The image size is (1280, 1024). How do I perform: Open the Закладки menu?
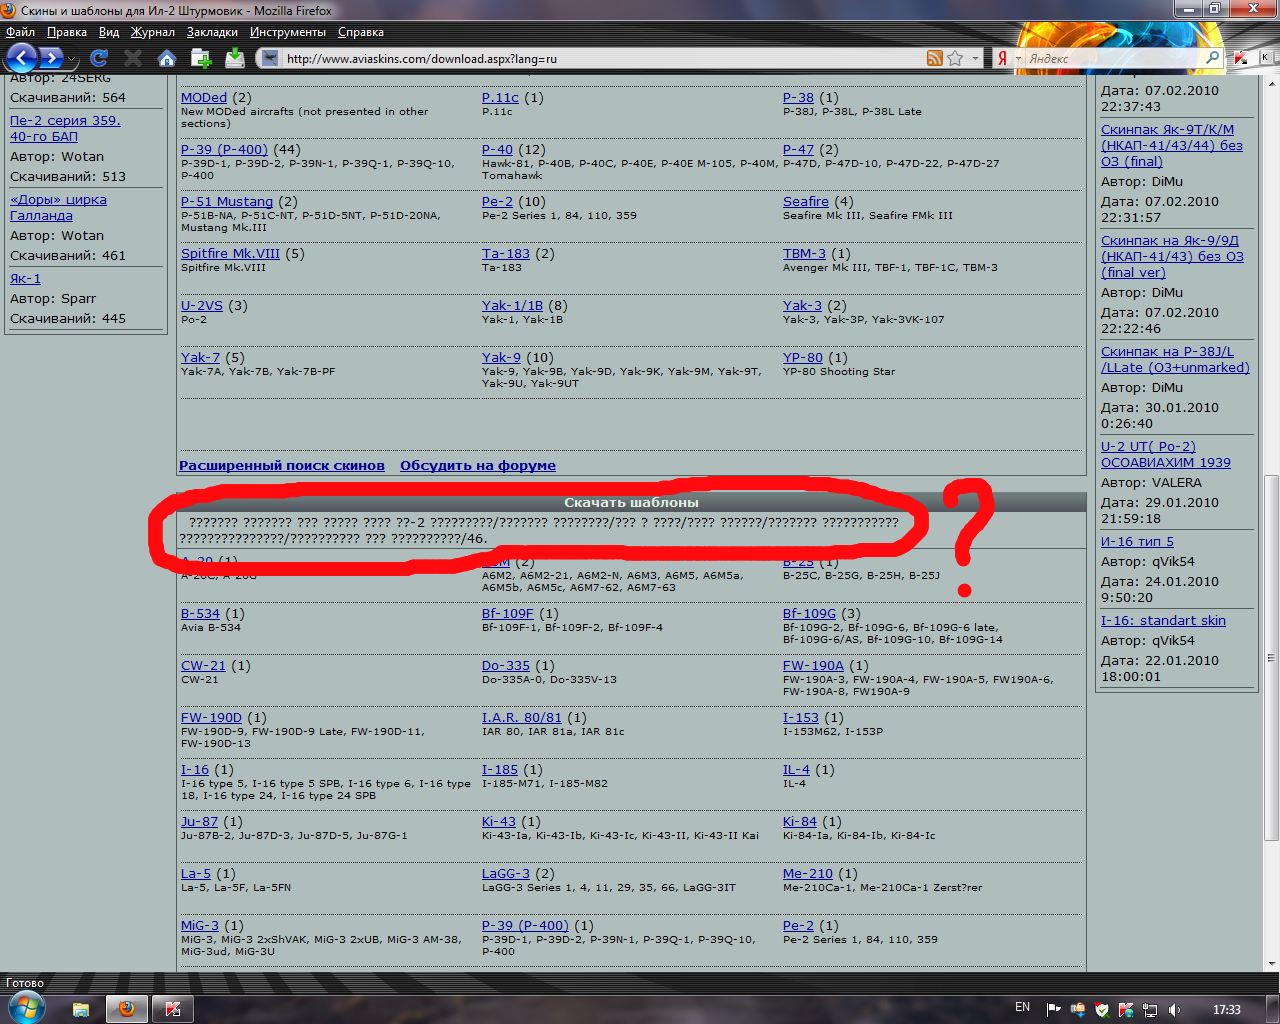click(212, 32)
